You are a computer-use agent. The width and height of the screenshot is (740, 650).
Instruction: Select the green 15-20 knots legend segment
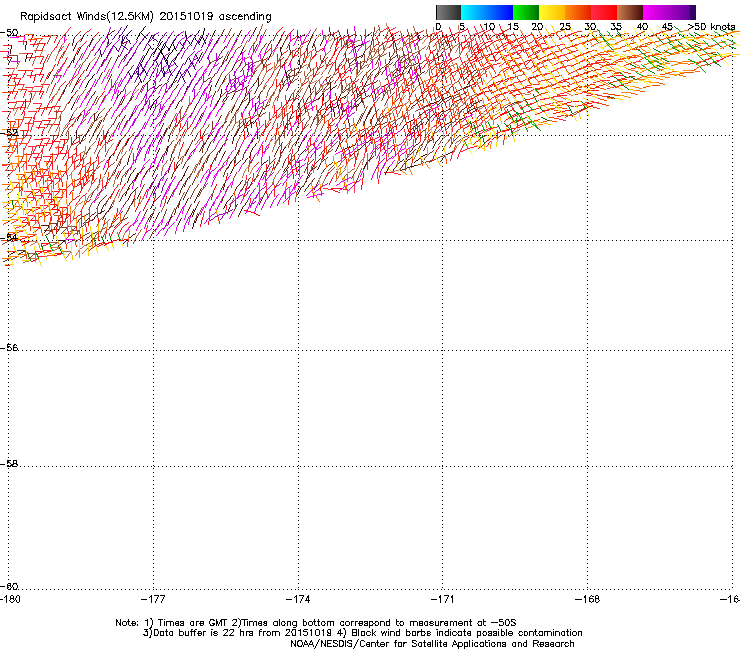point(526,12)
